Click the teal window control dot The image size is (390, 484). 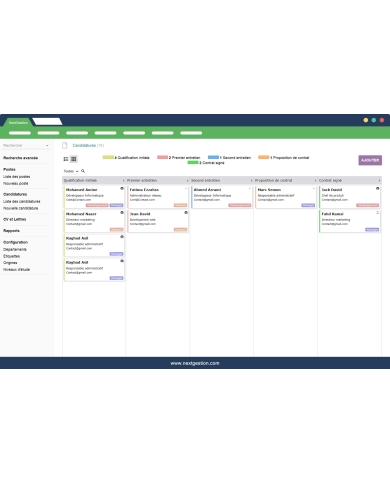click(x=374, y=120)
